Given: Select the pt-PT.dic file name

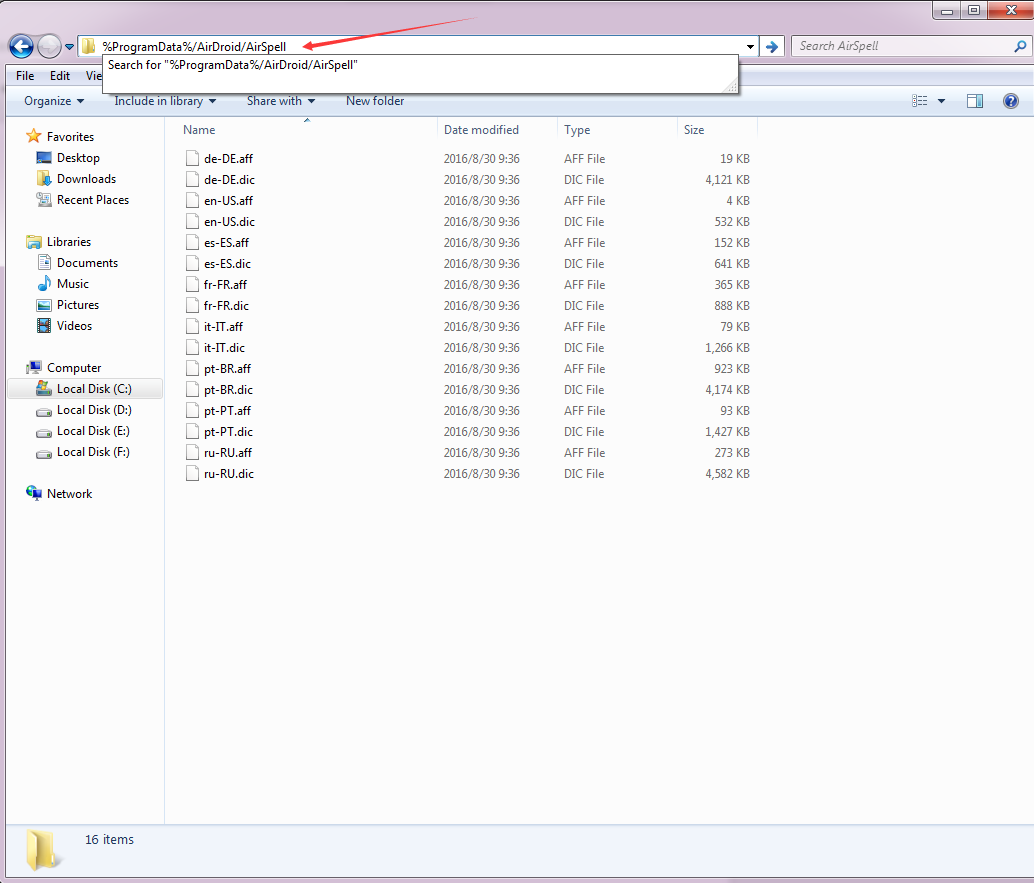Looking at the screenshot, I should pos(228,432).
